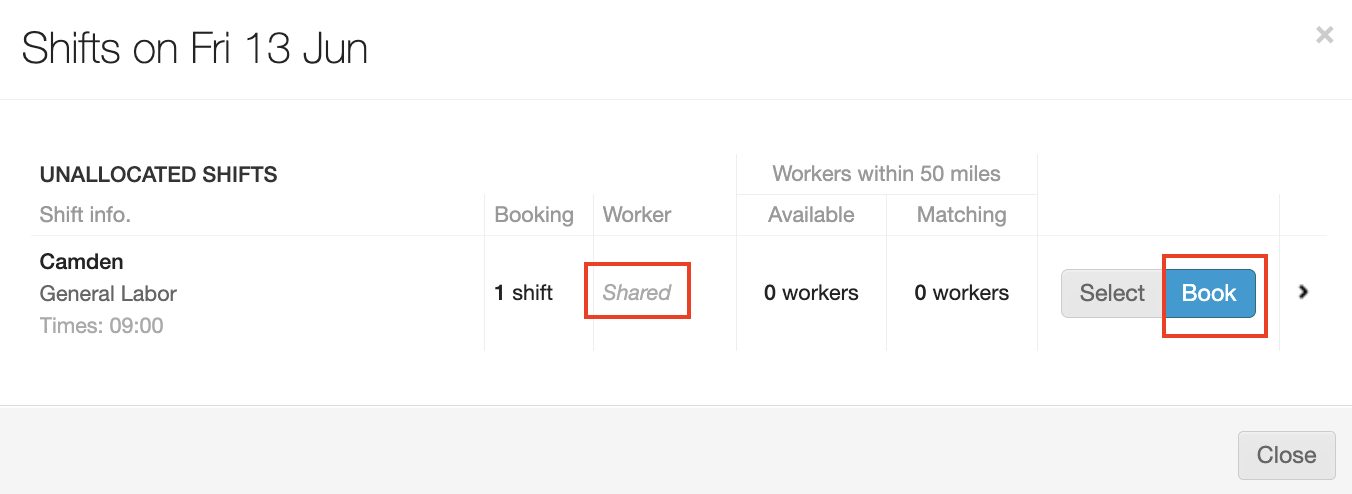Click the Camden shift name
Image resolution: width=1352 pixels, height=494 pixels.
[x=82, y=262]
